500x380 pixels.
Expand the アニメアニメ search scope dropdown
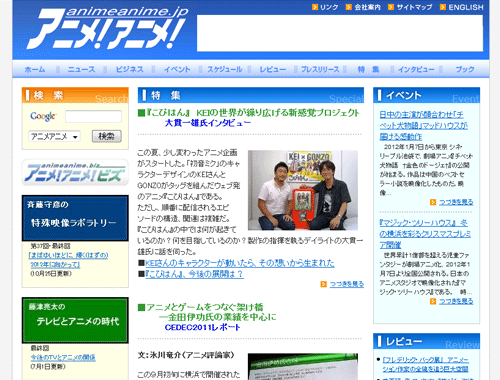(54, 136)
